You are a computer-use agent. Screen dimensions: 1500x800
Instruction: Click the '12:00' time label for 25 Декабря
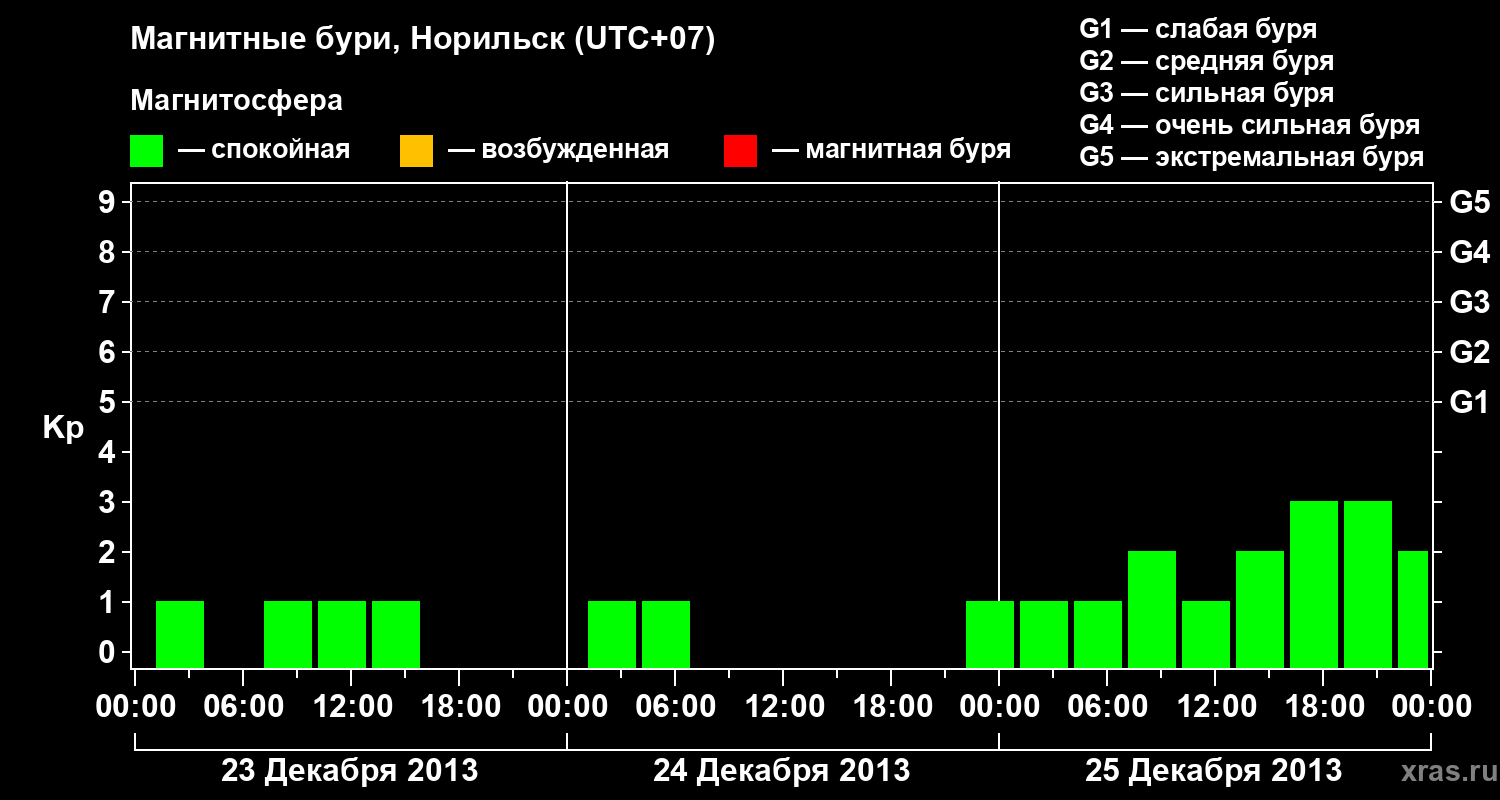tap(1215, 707)
